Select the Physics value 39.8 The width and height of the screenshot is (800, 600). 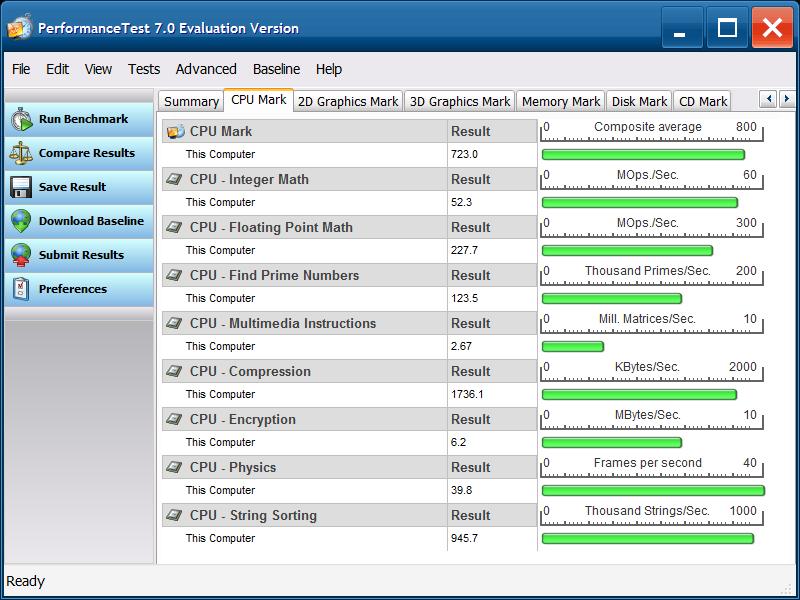[x=461, y=490]
